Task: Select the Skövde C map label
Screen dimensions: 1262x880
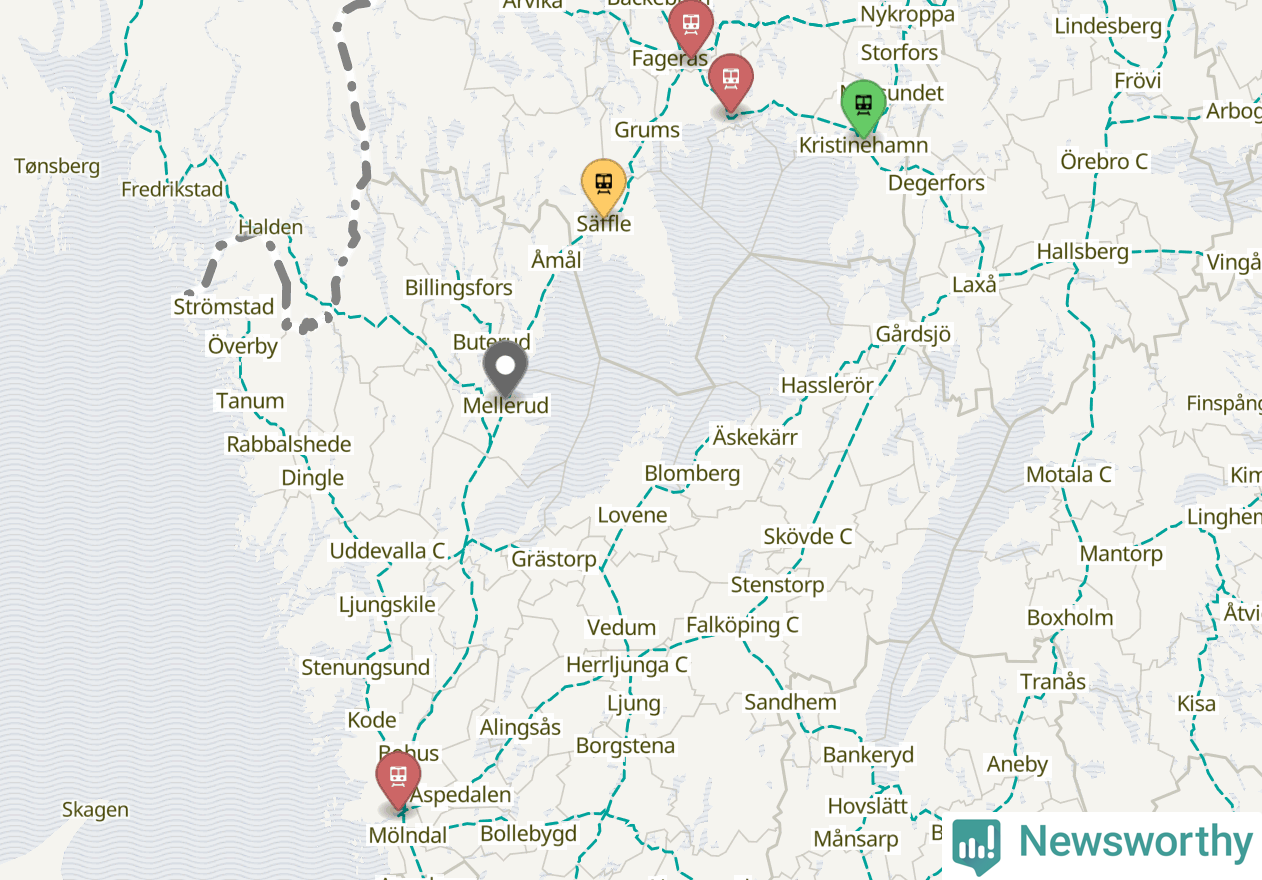Action: pyautogui.click(x=807, y=536)
